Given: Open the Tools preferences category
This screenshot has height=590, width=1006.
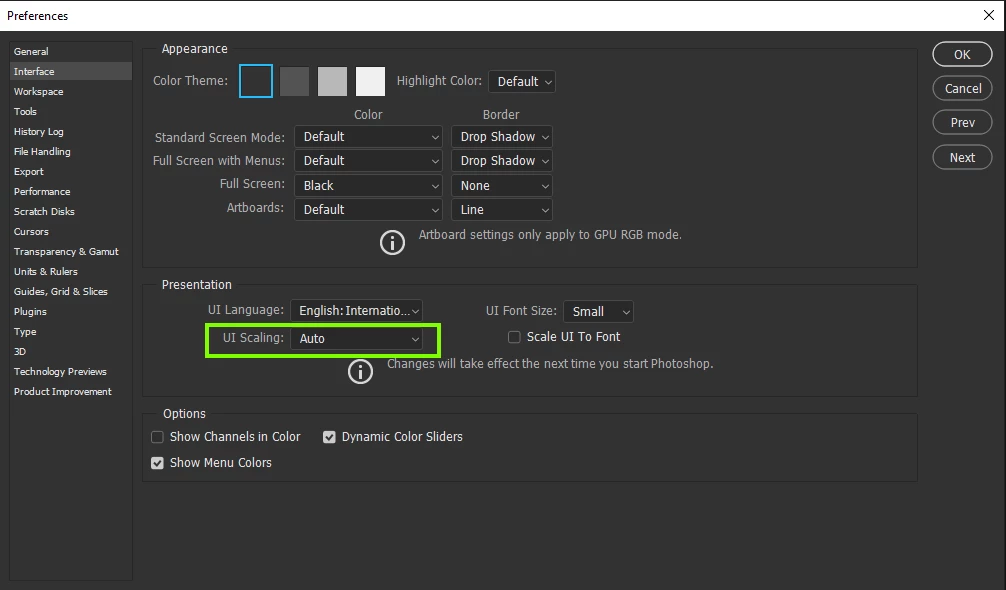Looking at the screenshot, I should tap(71, 112).
